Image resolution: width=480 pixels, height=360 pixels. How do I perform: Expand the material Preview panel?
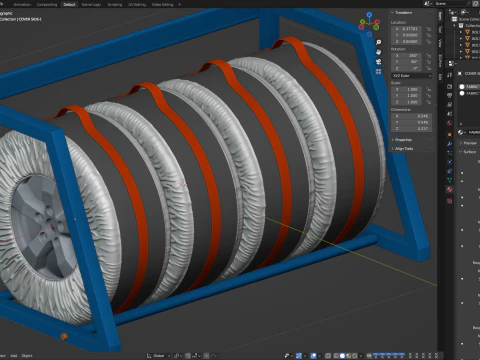point(470,143)
